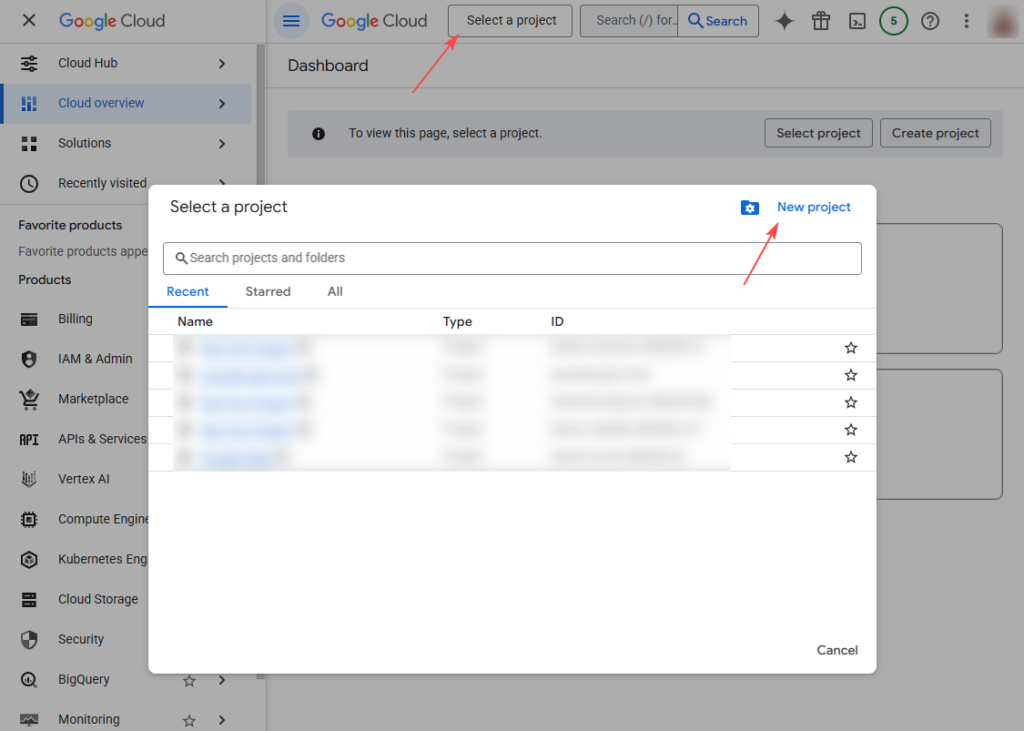This screenshot has height=731, width=1024.
Task: Expand the Cloud Hub submenu arrow
Action: tap(222, 63)
